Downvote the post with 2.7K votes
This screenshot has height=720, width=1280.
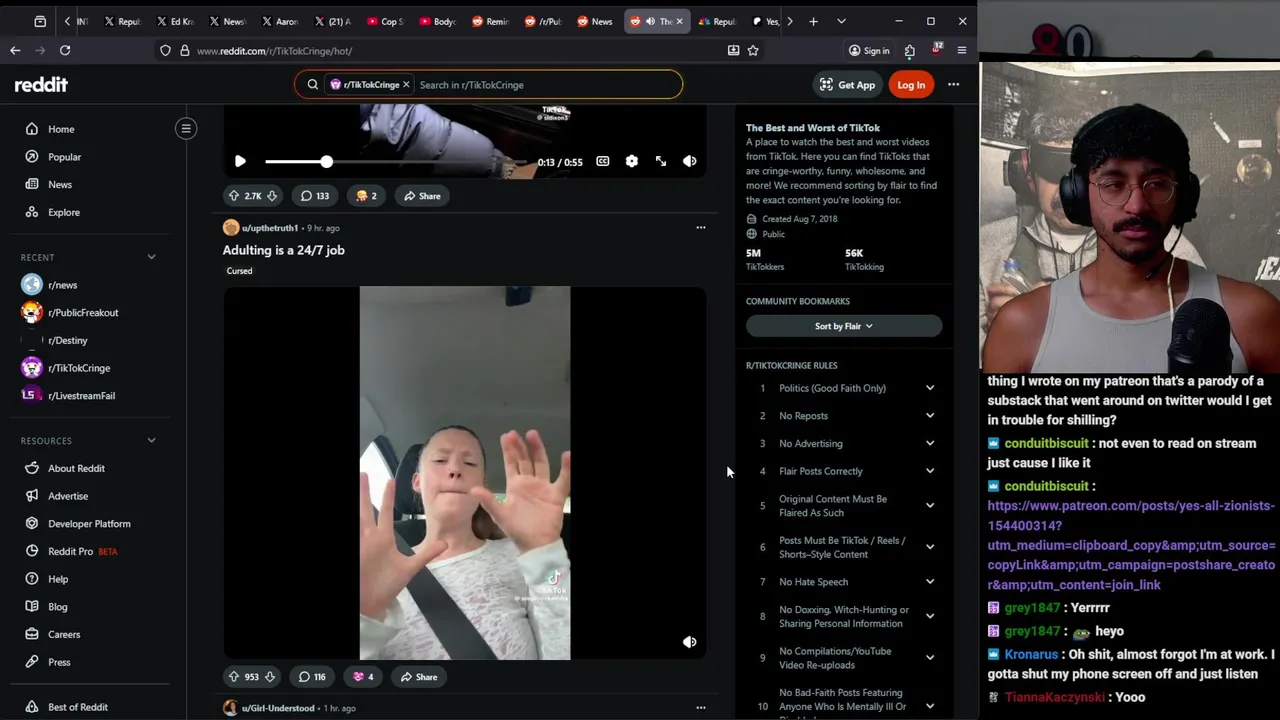tap(272, 196)
